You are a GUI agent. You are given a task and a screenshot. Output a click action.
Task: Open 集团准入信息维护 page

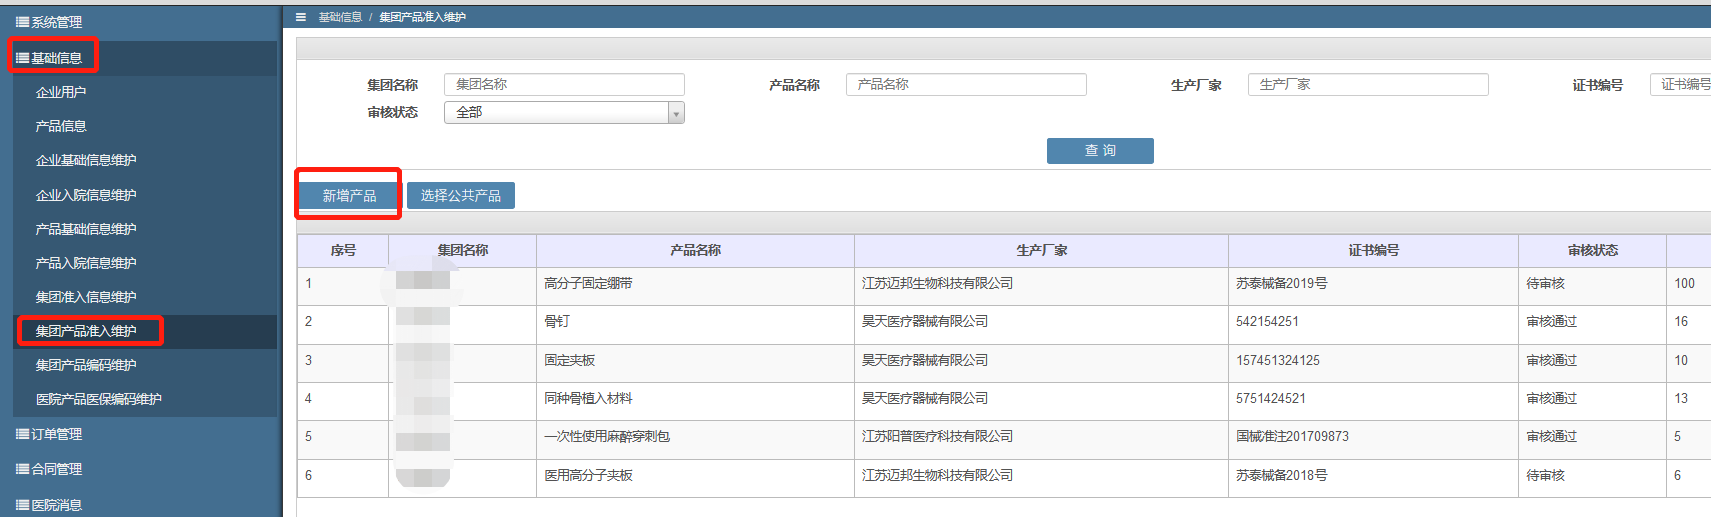pos(86,297)
